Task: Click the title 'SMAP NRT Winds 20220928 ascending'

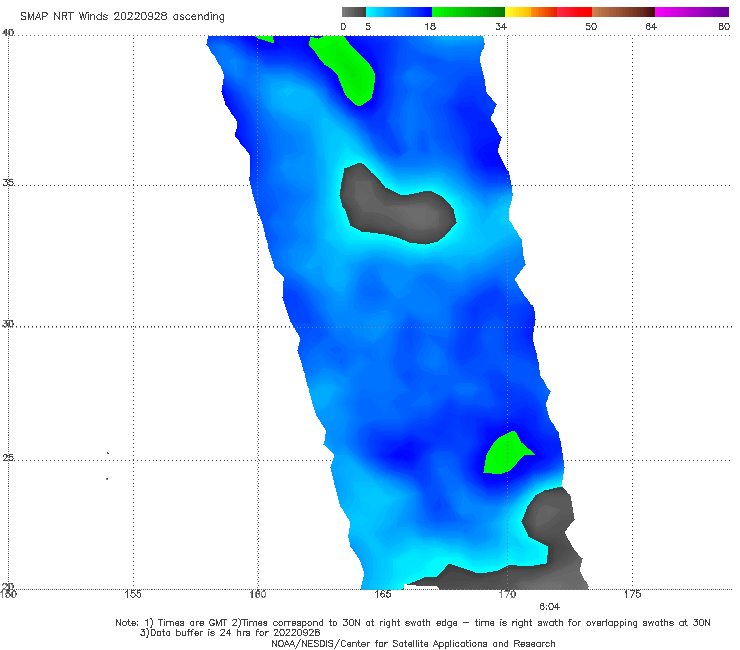Action: [x=122, y=17]
